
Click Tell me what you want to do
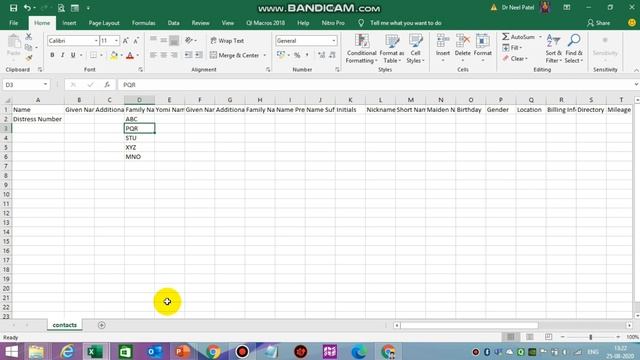coord(405,23)
